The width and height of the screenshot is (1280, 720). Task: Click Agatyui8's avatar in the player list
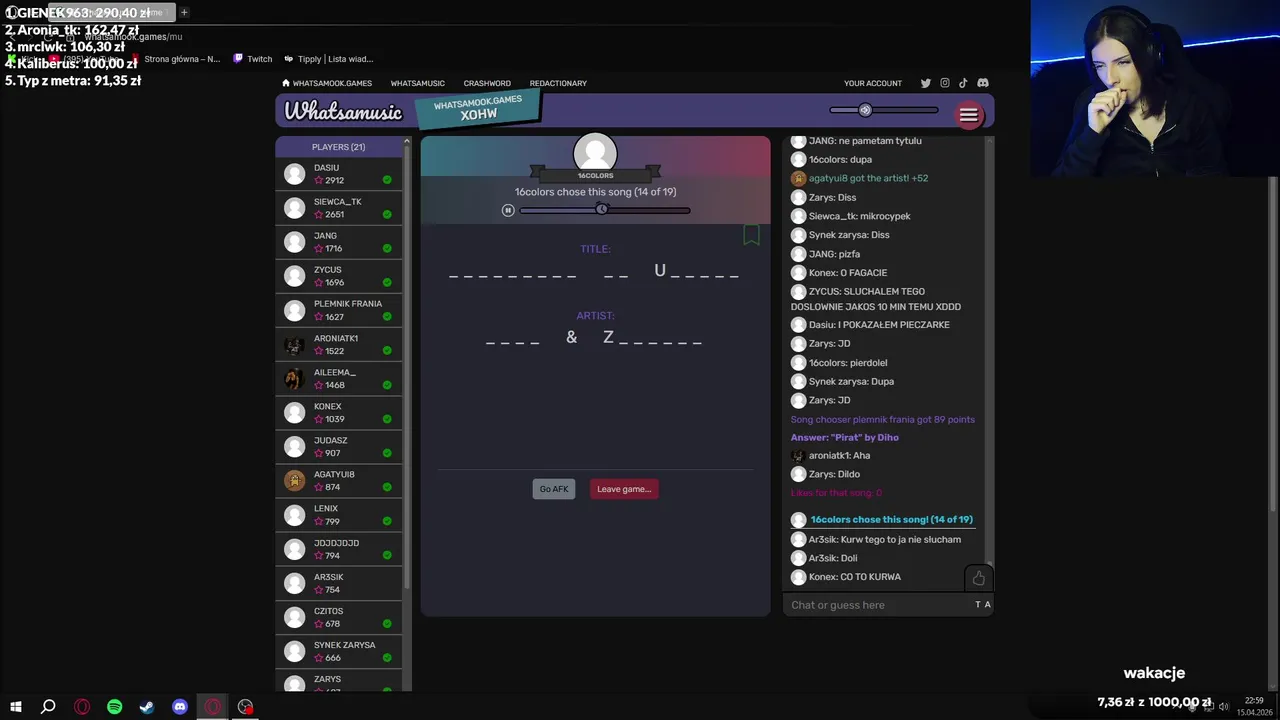pyautogui.click(x=294, y=481)
